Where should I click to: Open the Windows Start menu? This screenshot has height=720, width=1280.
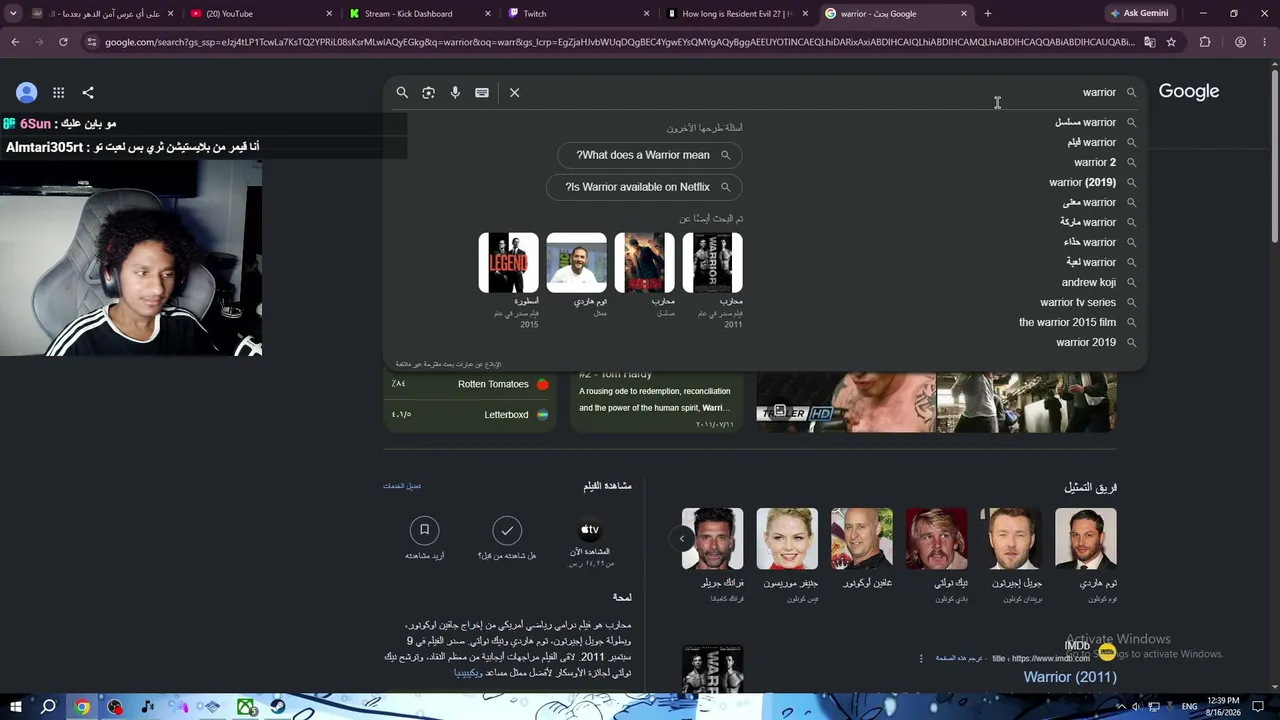pyautogui.click(x=15, y=707)
